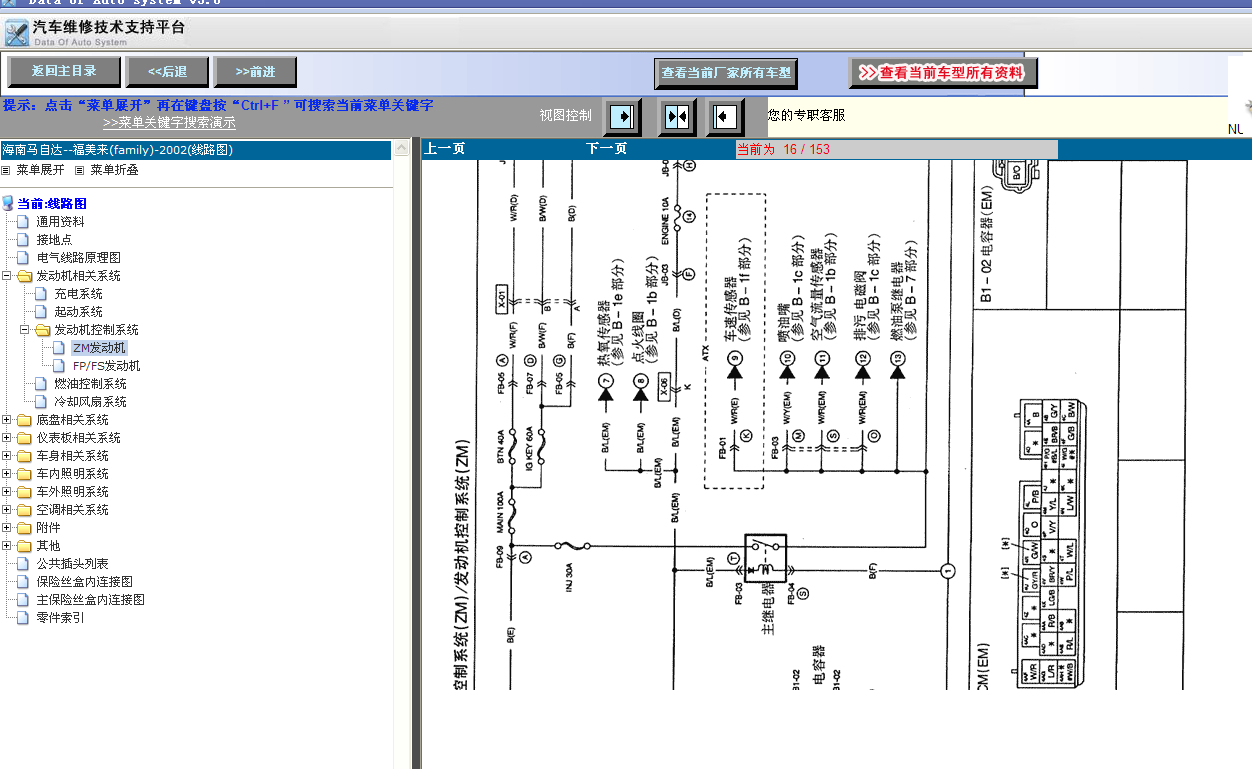Open the FP/FS发动机 tree entry
1252x769 pixels.
click(x=106, y=366)
